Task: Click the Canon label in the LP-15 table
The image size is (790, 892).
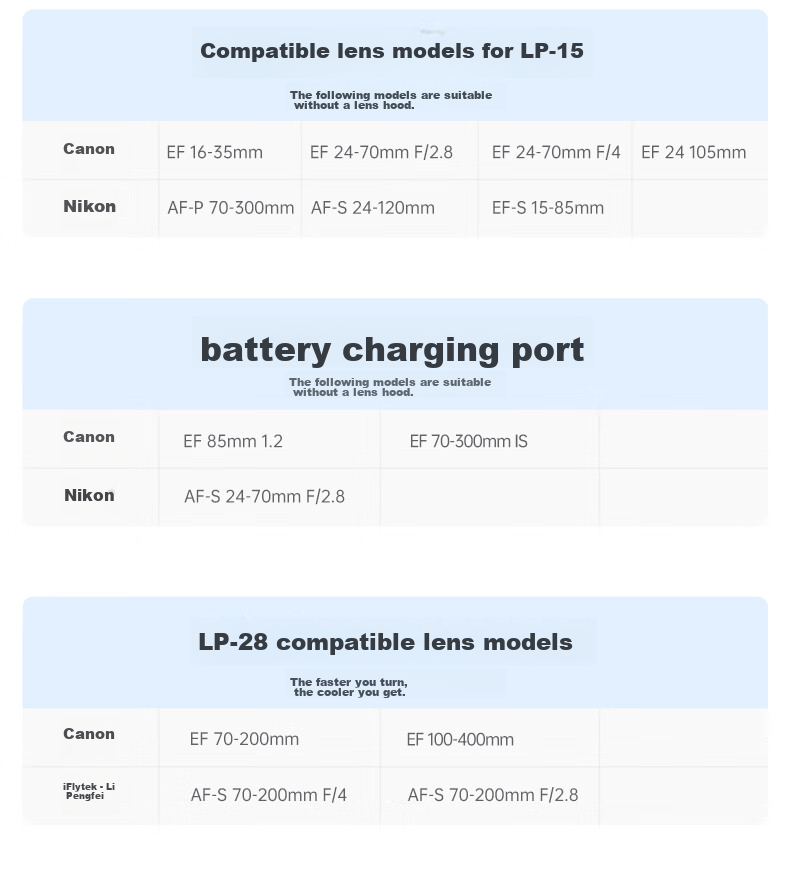Action: 89,149
